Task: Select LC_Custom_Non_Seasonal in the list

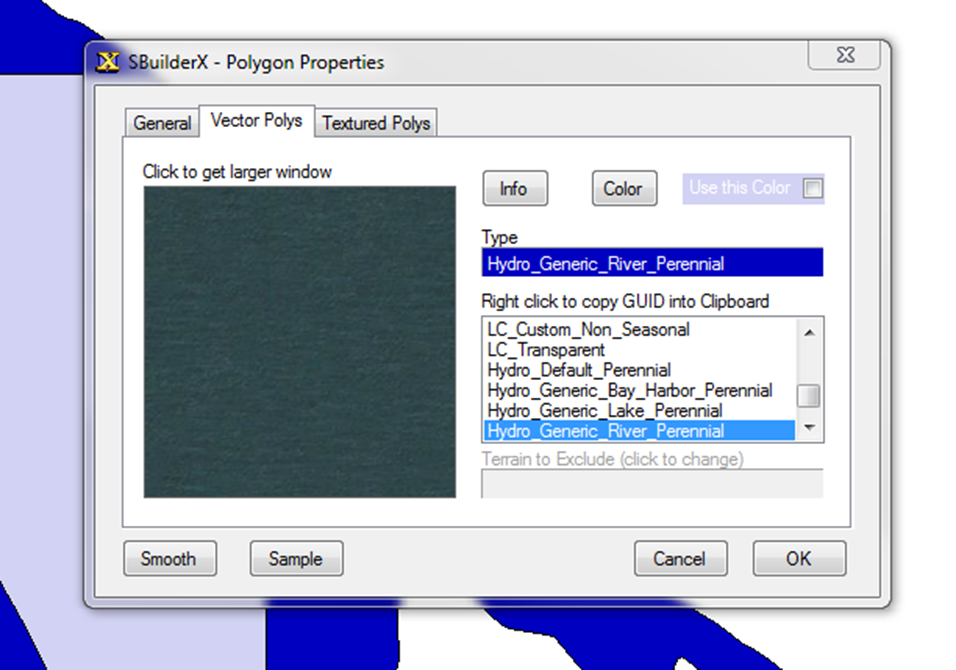Action: coord(588,329)
